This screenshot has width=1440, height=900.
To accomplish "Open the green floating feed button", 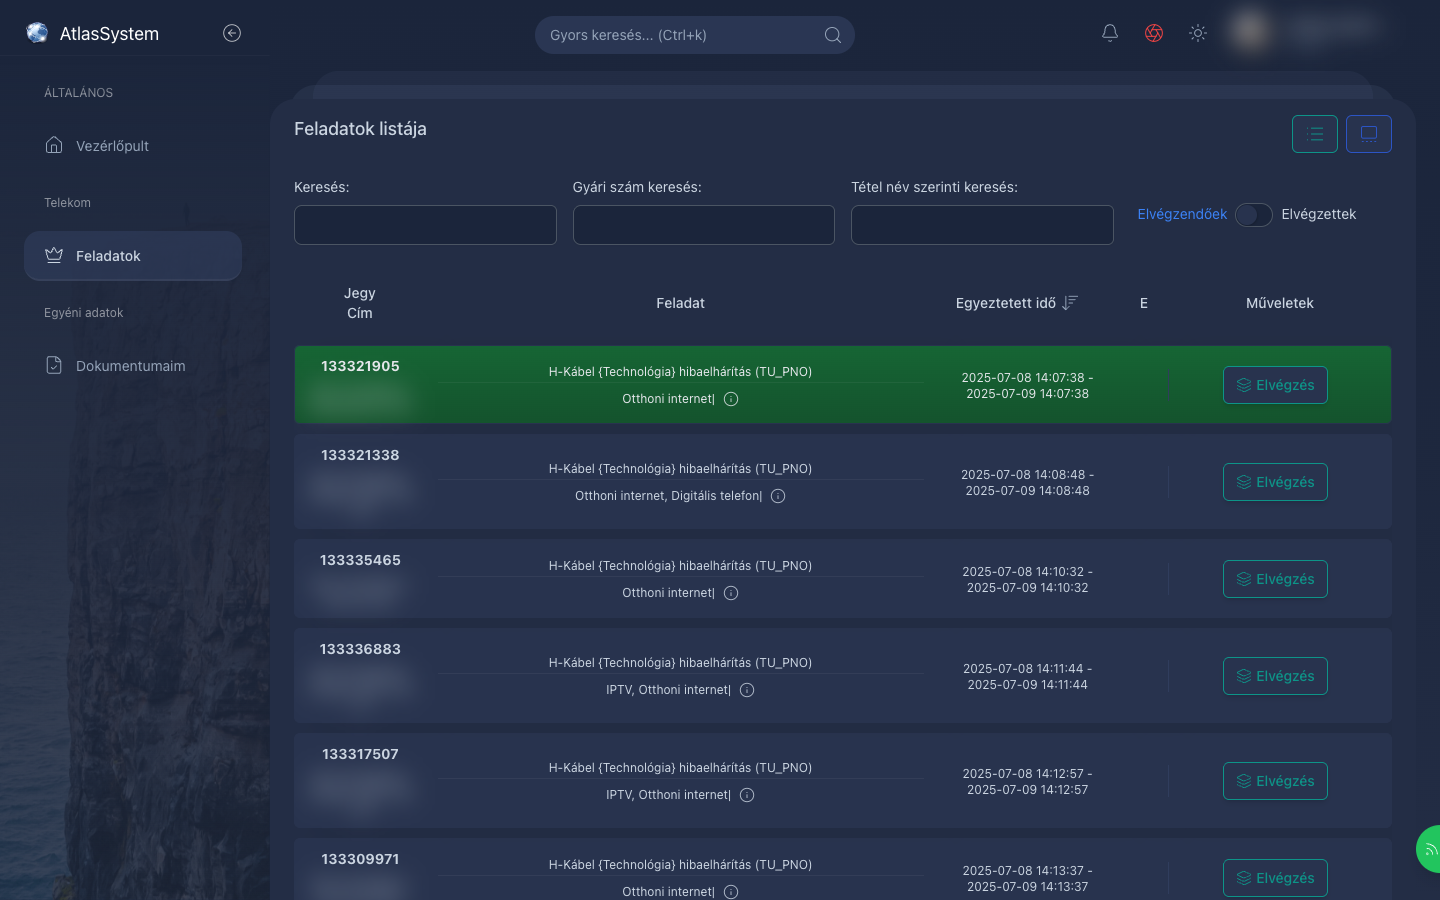I will 1429,849.
